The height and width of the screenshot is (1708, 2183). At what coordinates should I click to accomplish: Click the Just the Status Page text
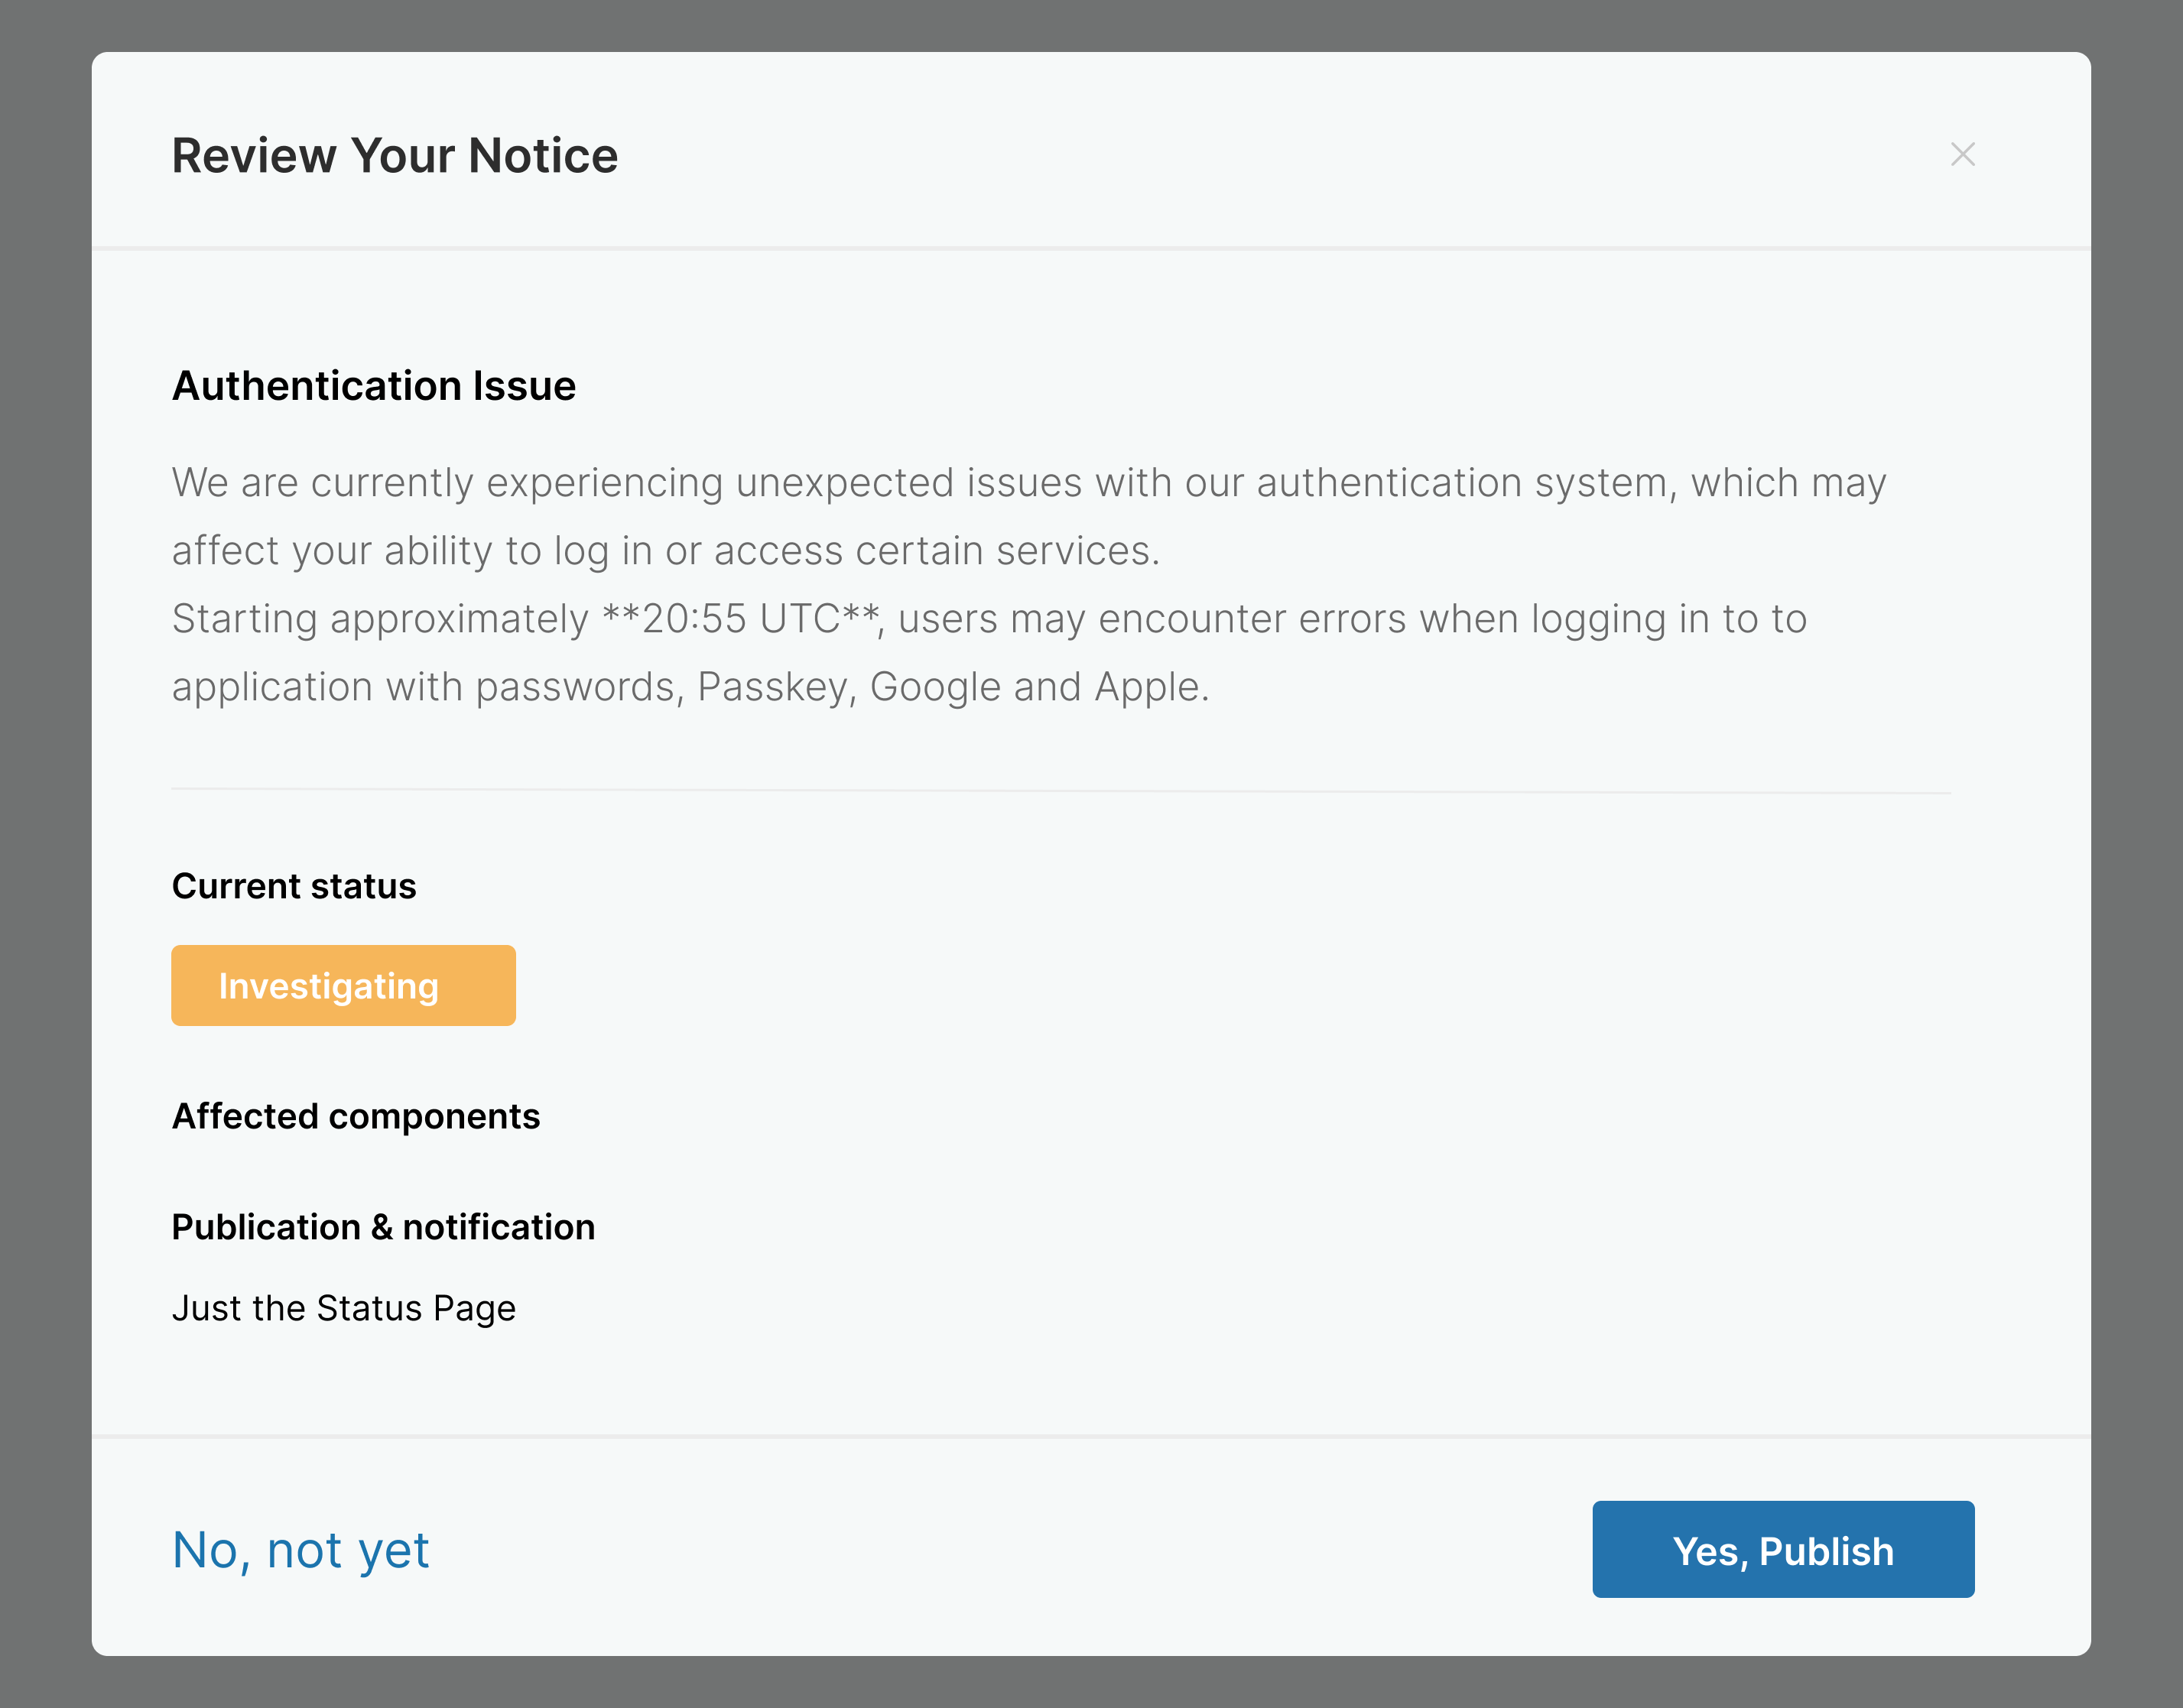344,1307
